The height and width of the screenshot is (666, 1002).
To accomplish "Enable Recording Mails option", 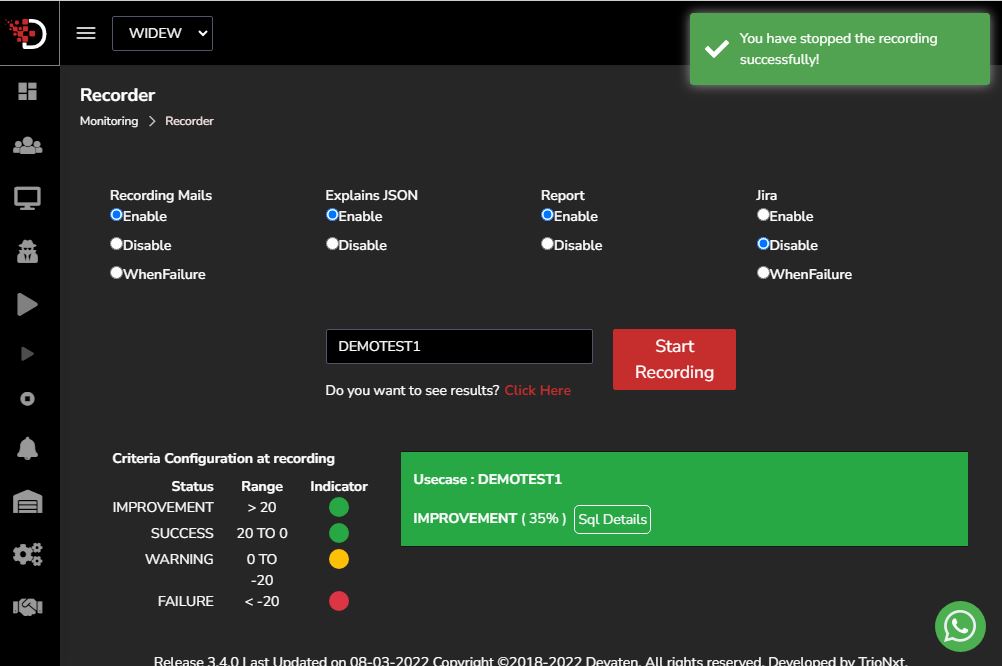I will (x=116, y=215).
